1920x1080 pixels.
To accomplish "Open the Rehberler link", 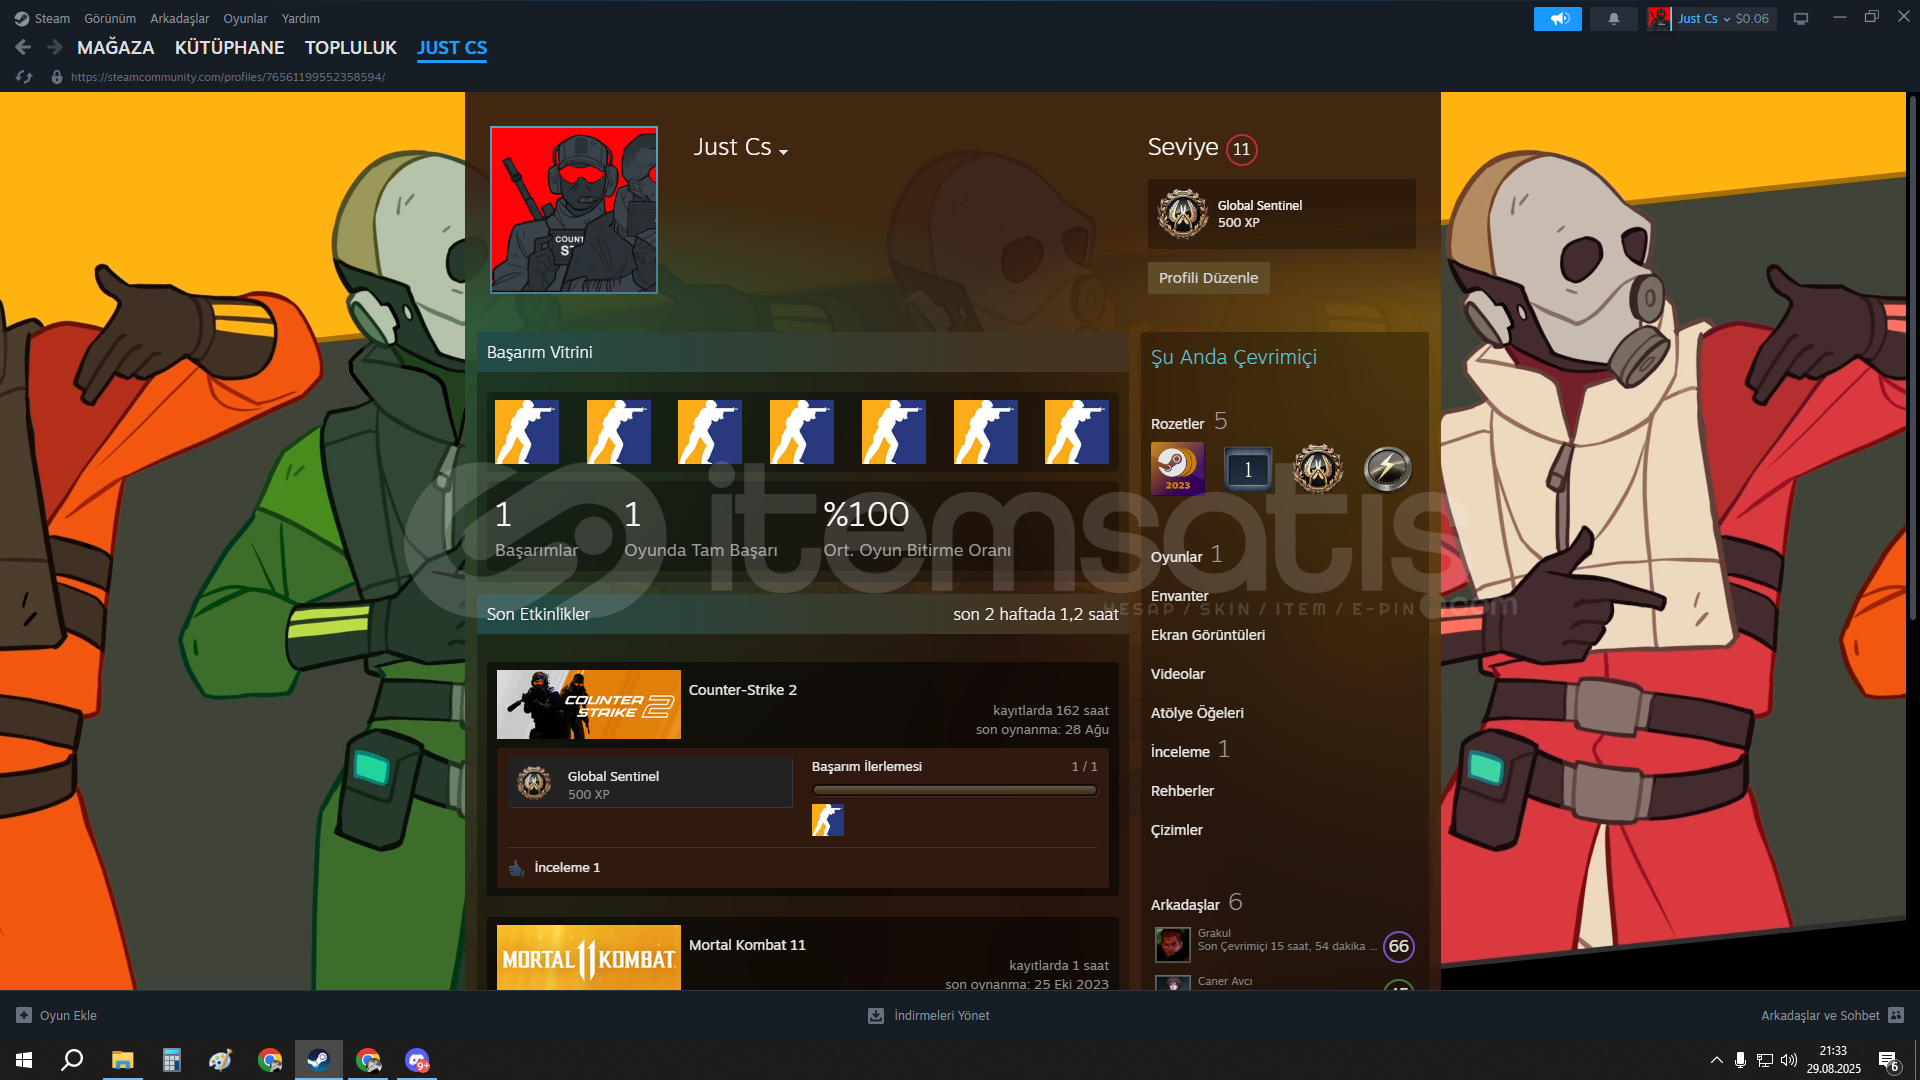I will coord(1182,791).
